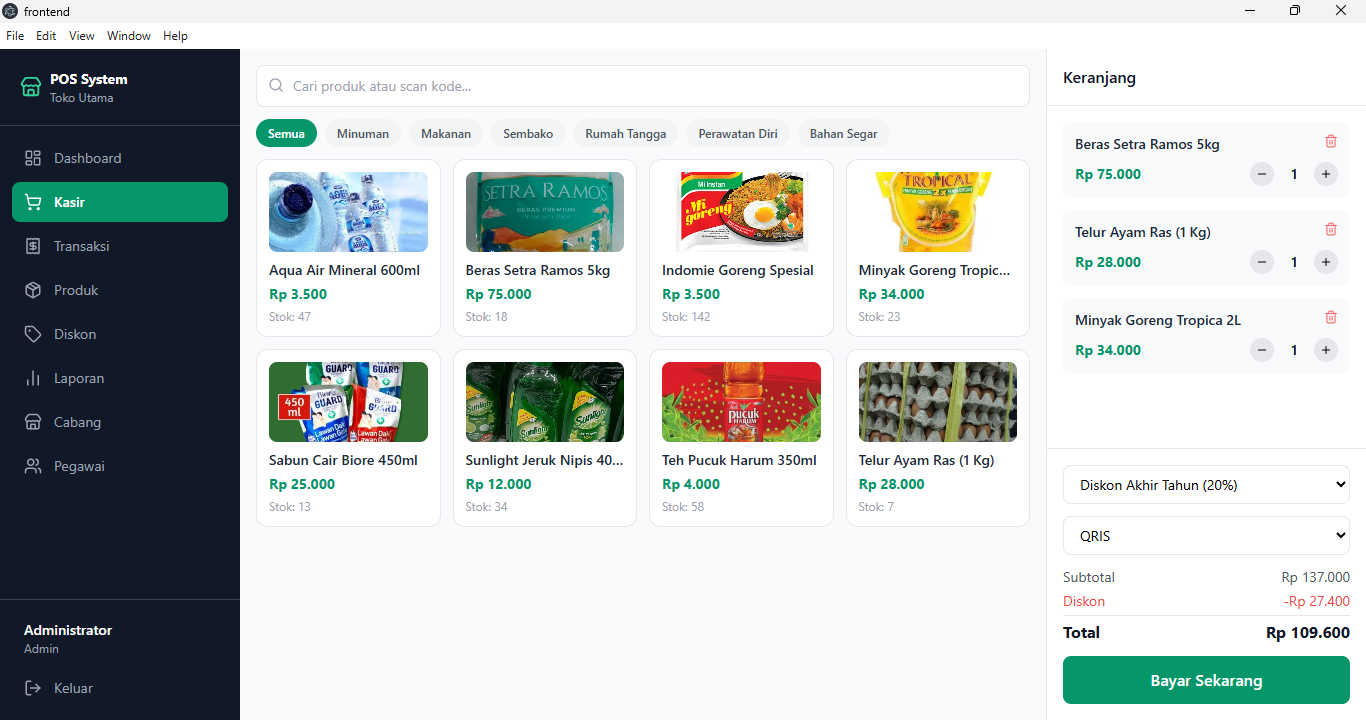Viewport: 1366px width, 720px height.
Task: Open the Diskon Akhir Tahun discount dropdown
Action: pos(1206,485)
